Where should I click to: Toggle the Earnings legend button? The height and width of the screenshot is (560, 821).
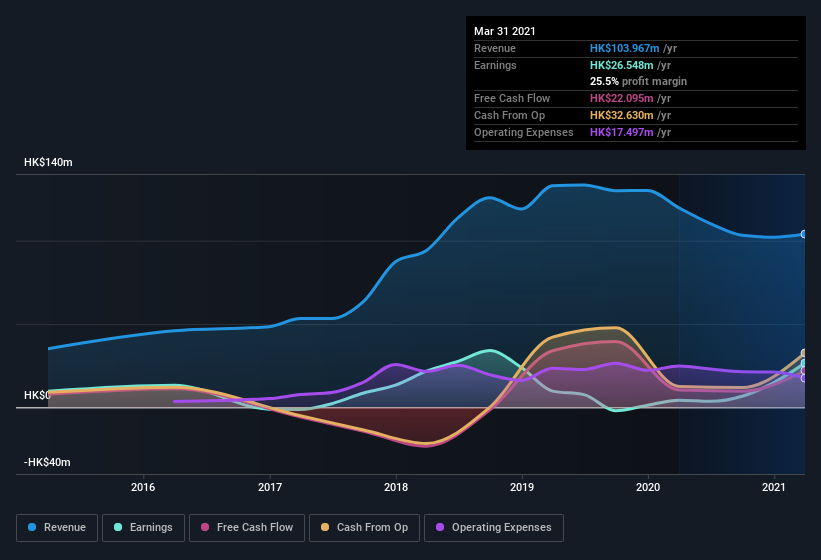coord(143,528)
